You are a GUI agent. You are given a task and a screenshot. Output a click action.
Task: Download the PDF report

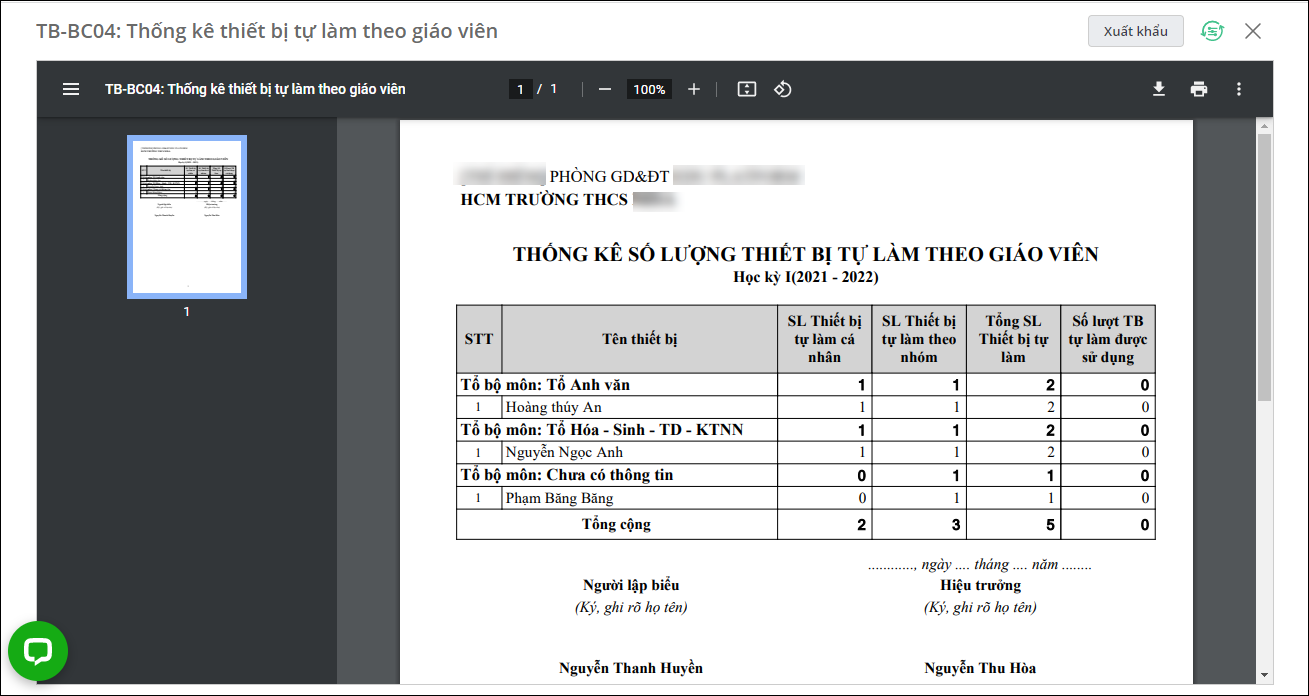[1159, 89]
